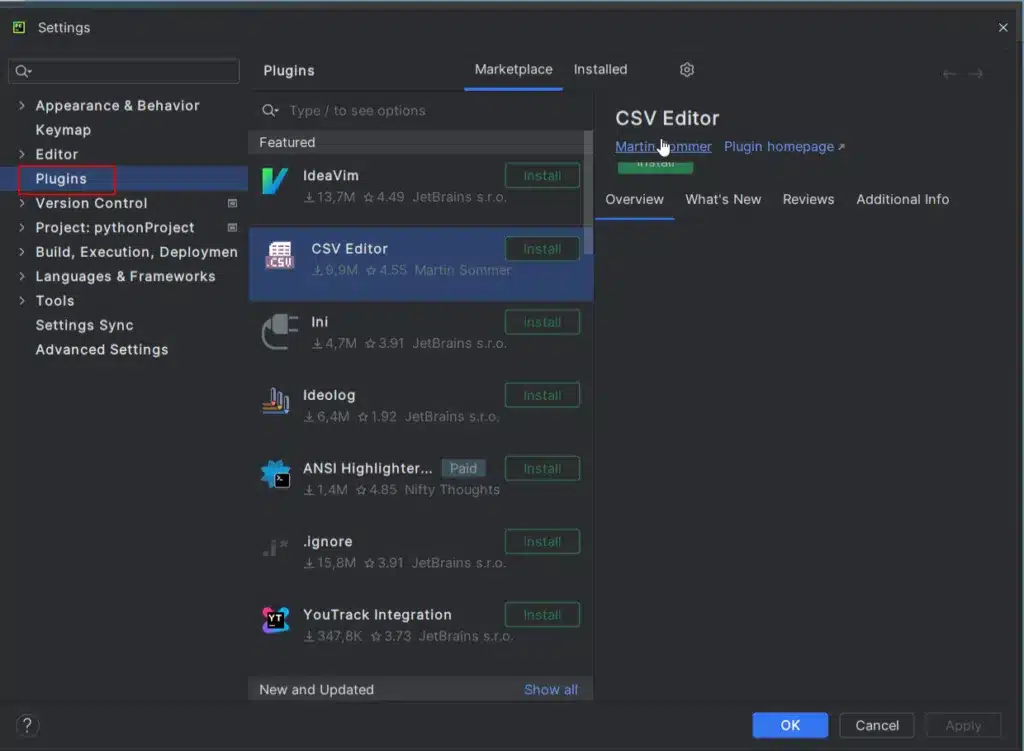The height and width of the screenshot is (751, 1024).
Task: Expand Languages & Frameworks section
Action: coord(22,276)
